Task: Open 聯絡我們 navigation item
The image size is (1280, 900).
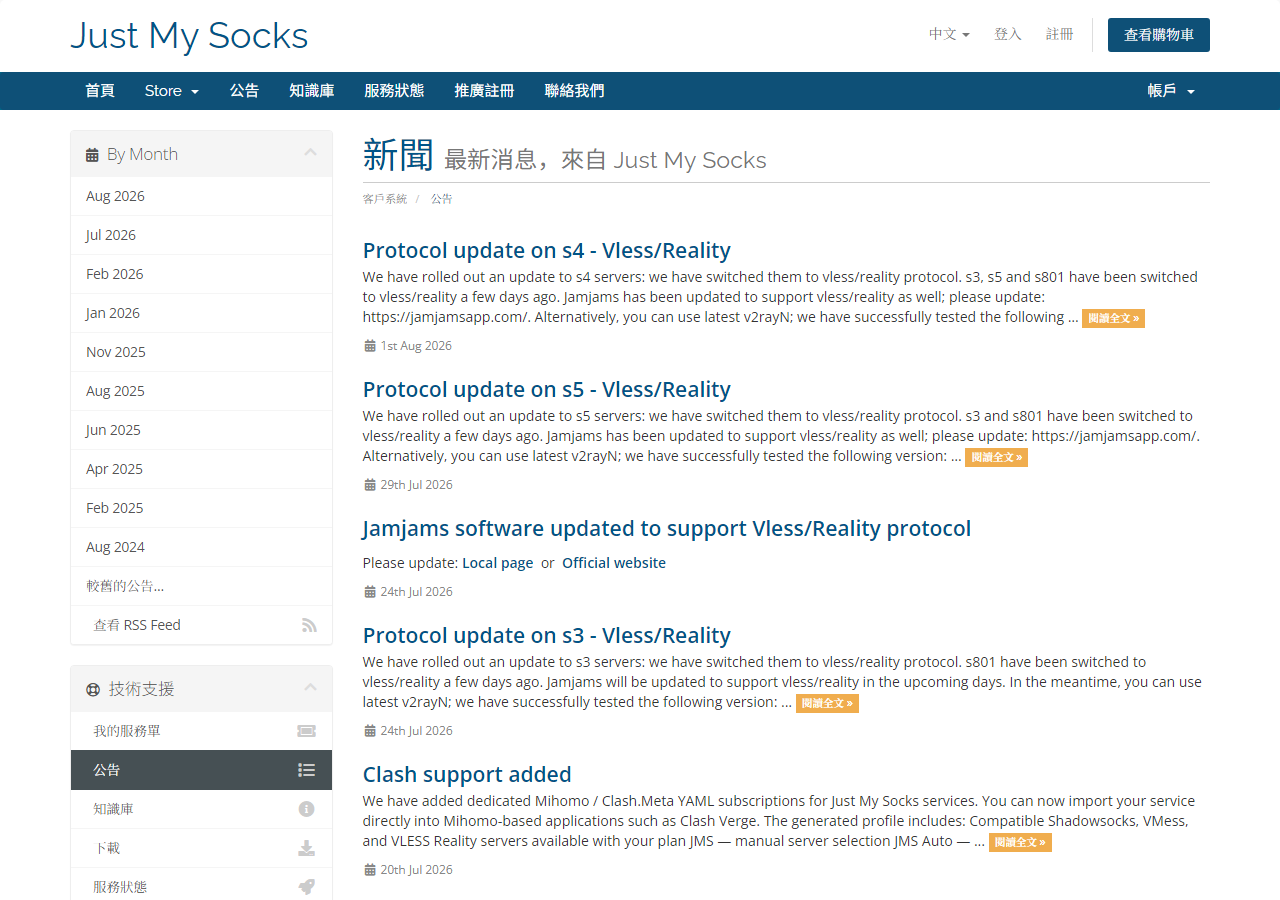Action: click(574, 91)
